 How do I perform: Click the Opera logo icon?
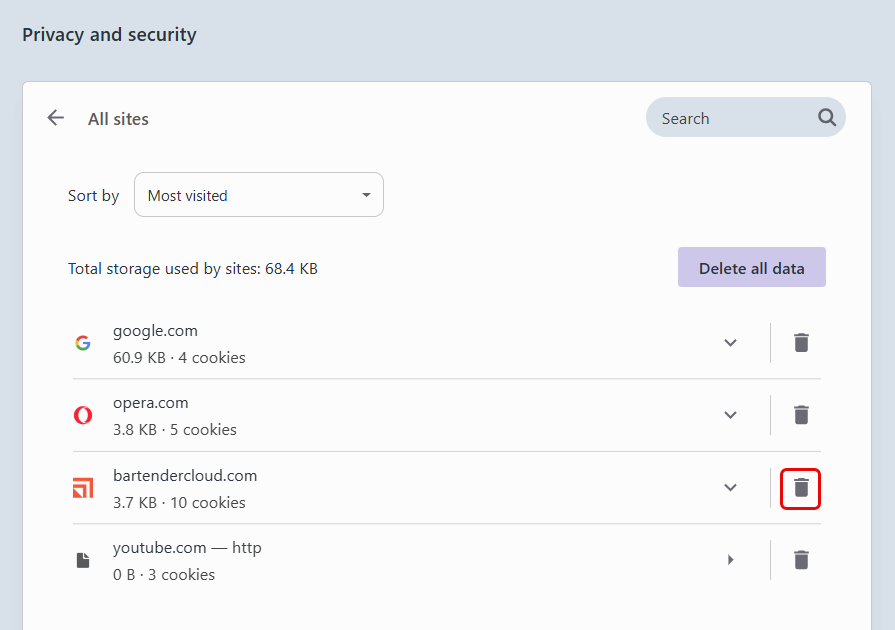83,415
